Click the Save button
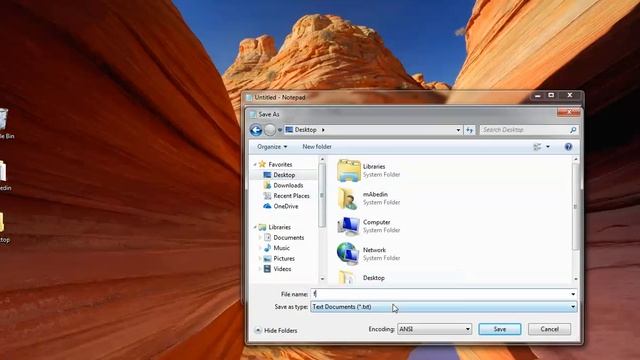This screenshot has height=360, width=640. tap(500, 329)
